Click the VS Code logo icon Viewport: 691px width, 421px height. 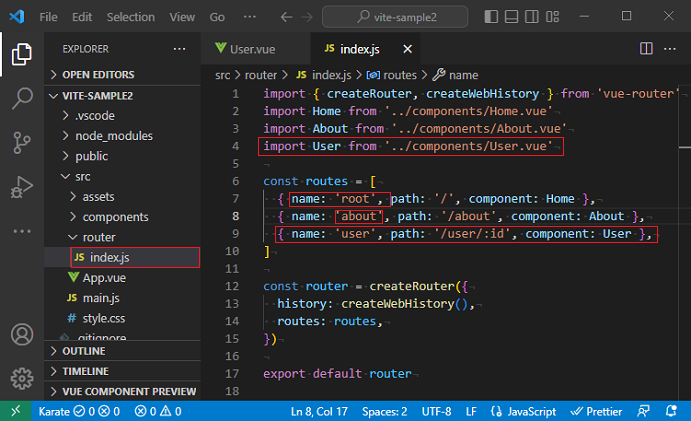point(17,17)
